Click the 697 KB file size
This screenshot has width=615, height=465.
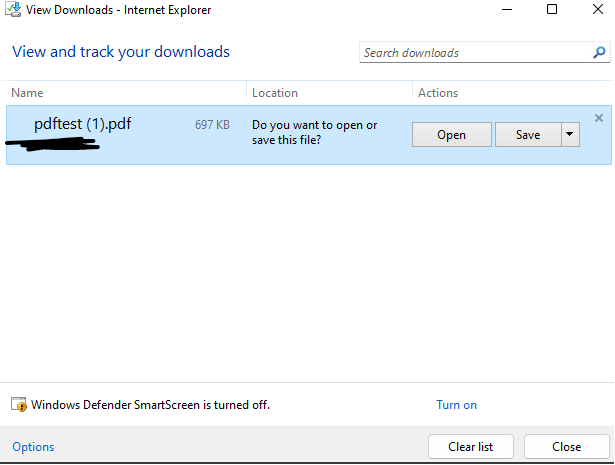pos(212,125)
